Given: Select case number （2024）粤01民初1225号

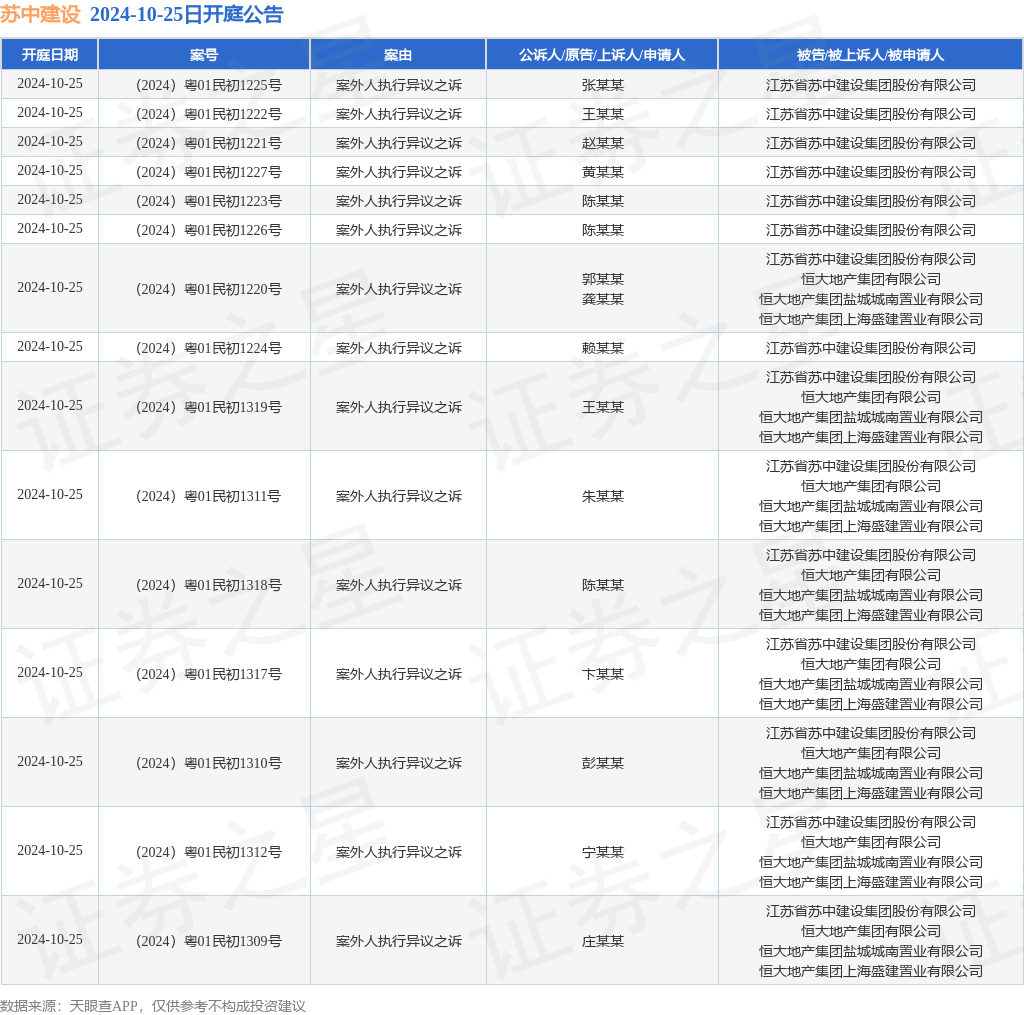Looking at the screenshot, I should coord(208,85).
